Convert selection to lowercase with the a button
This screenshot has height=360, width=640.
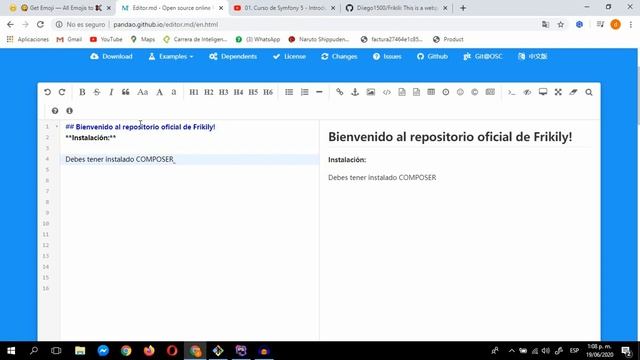(x=174, y=92)
